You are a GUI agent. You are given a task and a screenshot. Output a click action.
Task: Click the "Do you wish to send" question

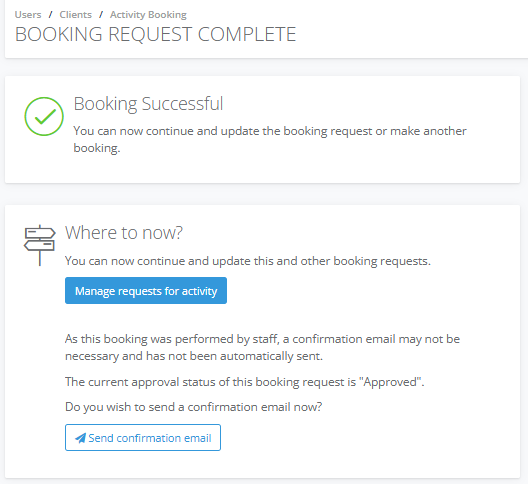pos(193,407)
